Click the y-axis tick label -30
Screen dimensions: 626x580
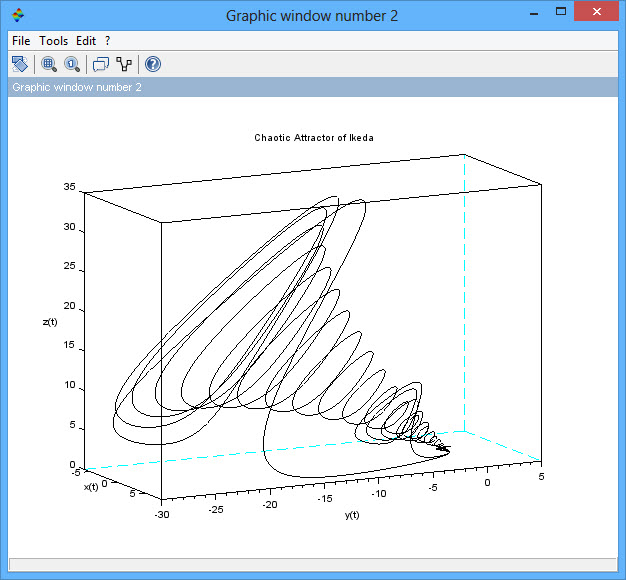point(162,515)
